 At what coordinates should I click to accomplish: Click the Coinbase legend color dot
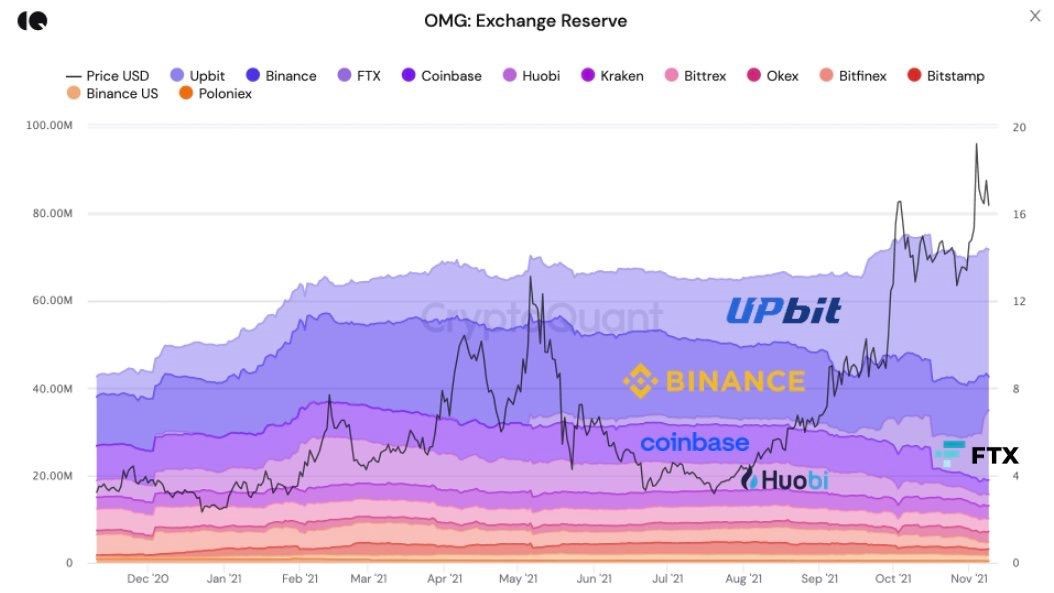(x=407, y=76)
